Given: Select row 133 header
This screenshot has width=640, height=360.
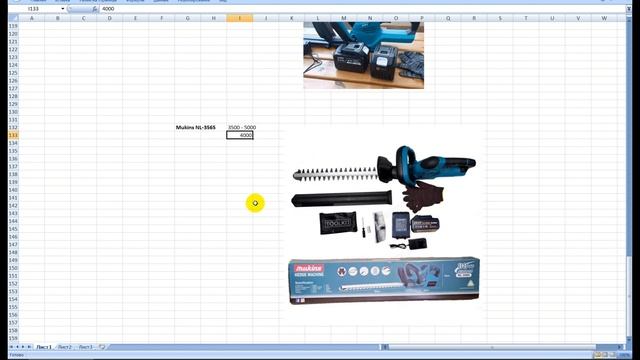Looking at the screenshot, I should coord(13,135).
